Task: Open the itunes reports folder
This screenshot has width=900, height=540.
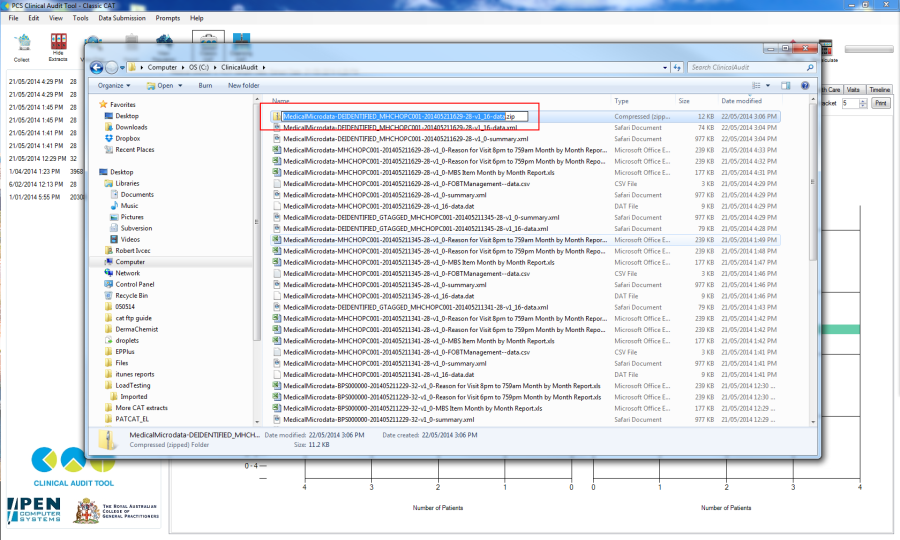Action: (130, 374)
